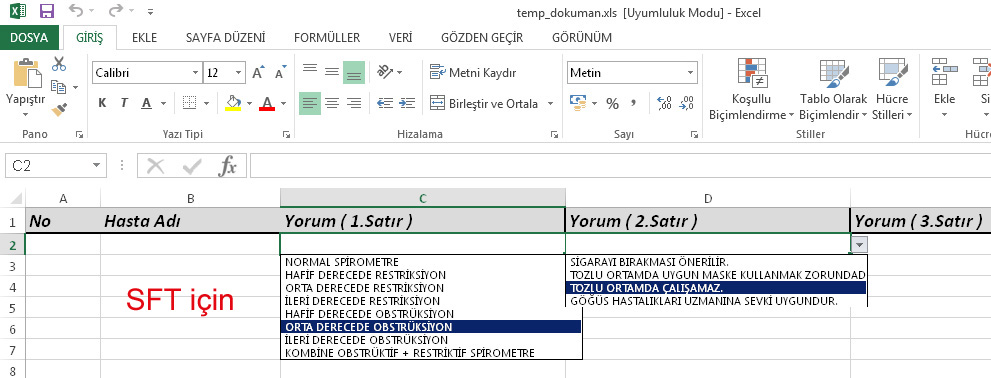Image resolution: width=991 pixels, height=378 pixels.
Task: Choose TOZLU ORTAMDA ÇALIŞAMAZ list item
Action: (x=715, y=288)
